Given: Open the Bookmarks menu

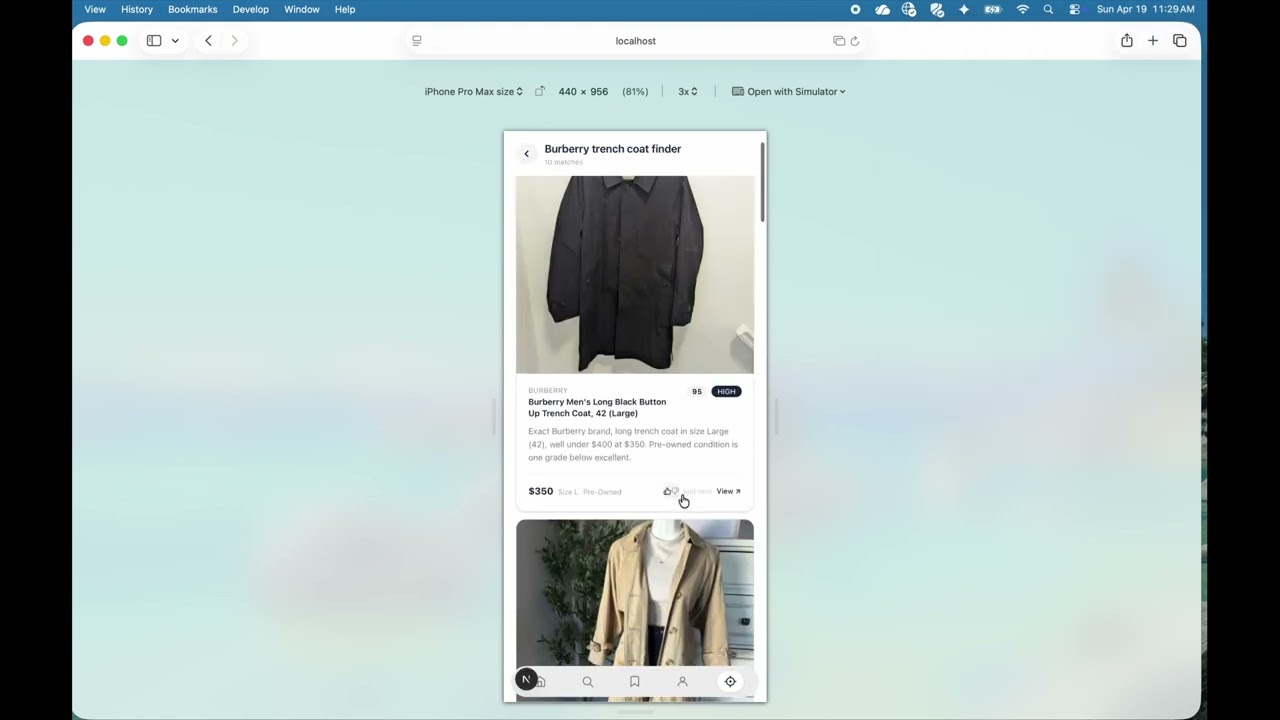Looking at the screenshot, I should pyautogui.click(x=192, y=9).
